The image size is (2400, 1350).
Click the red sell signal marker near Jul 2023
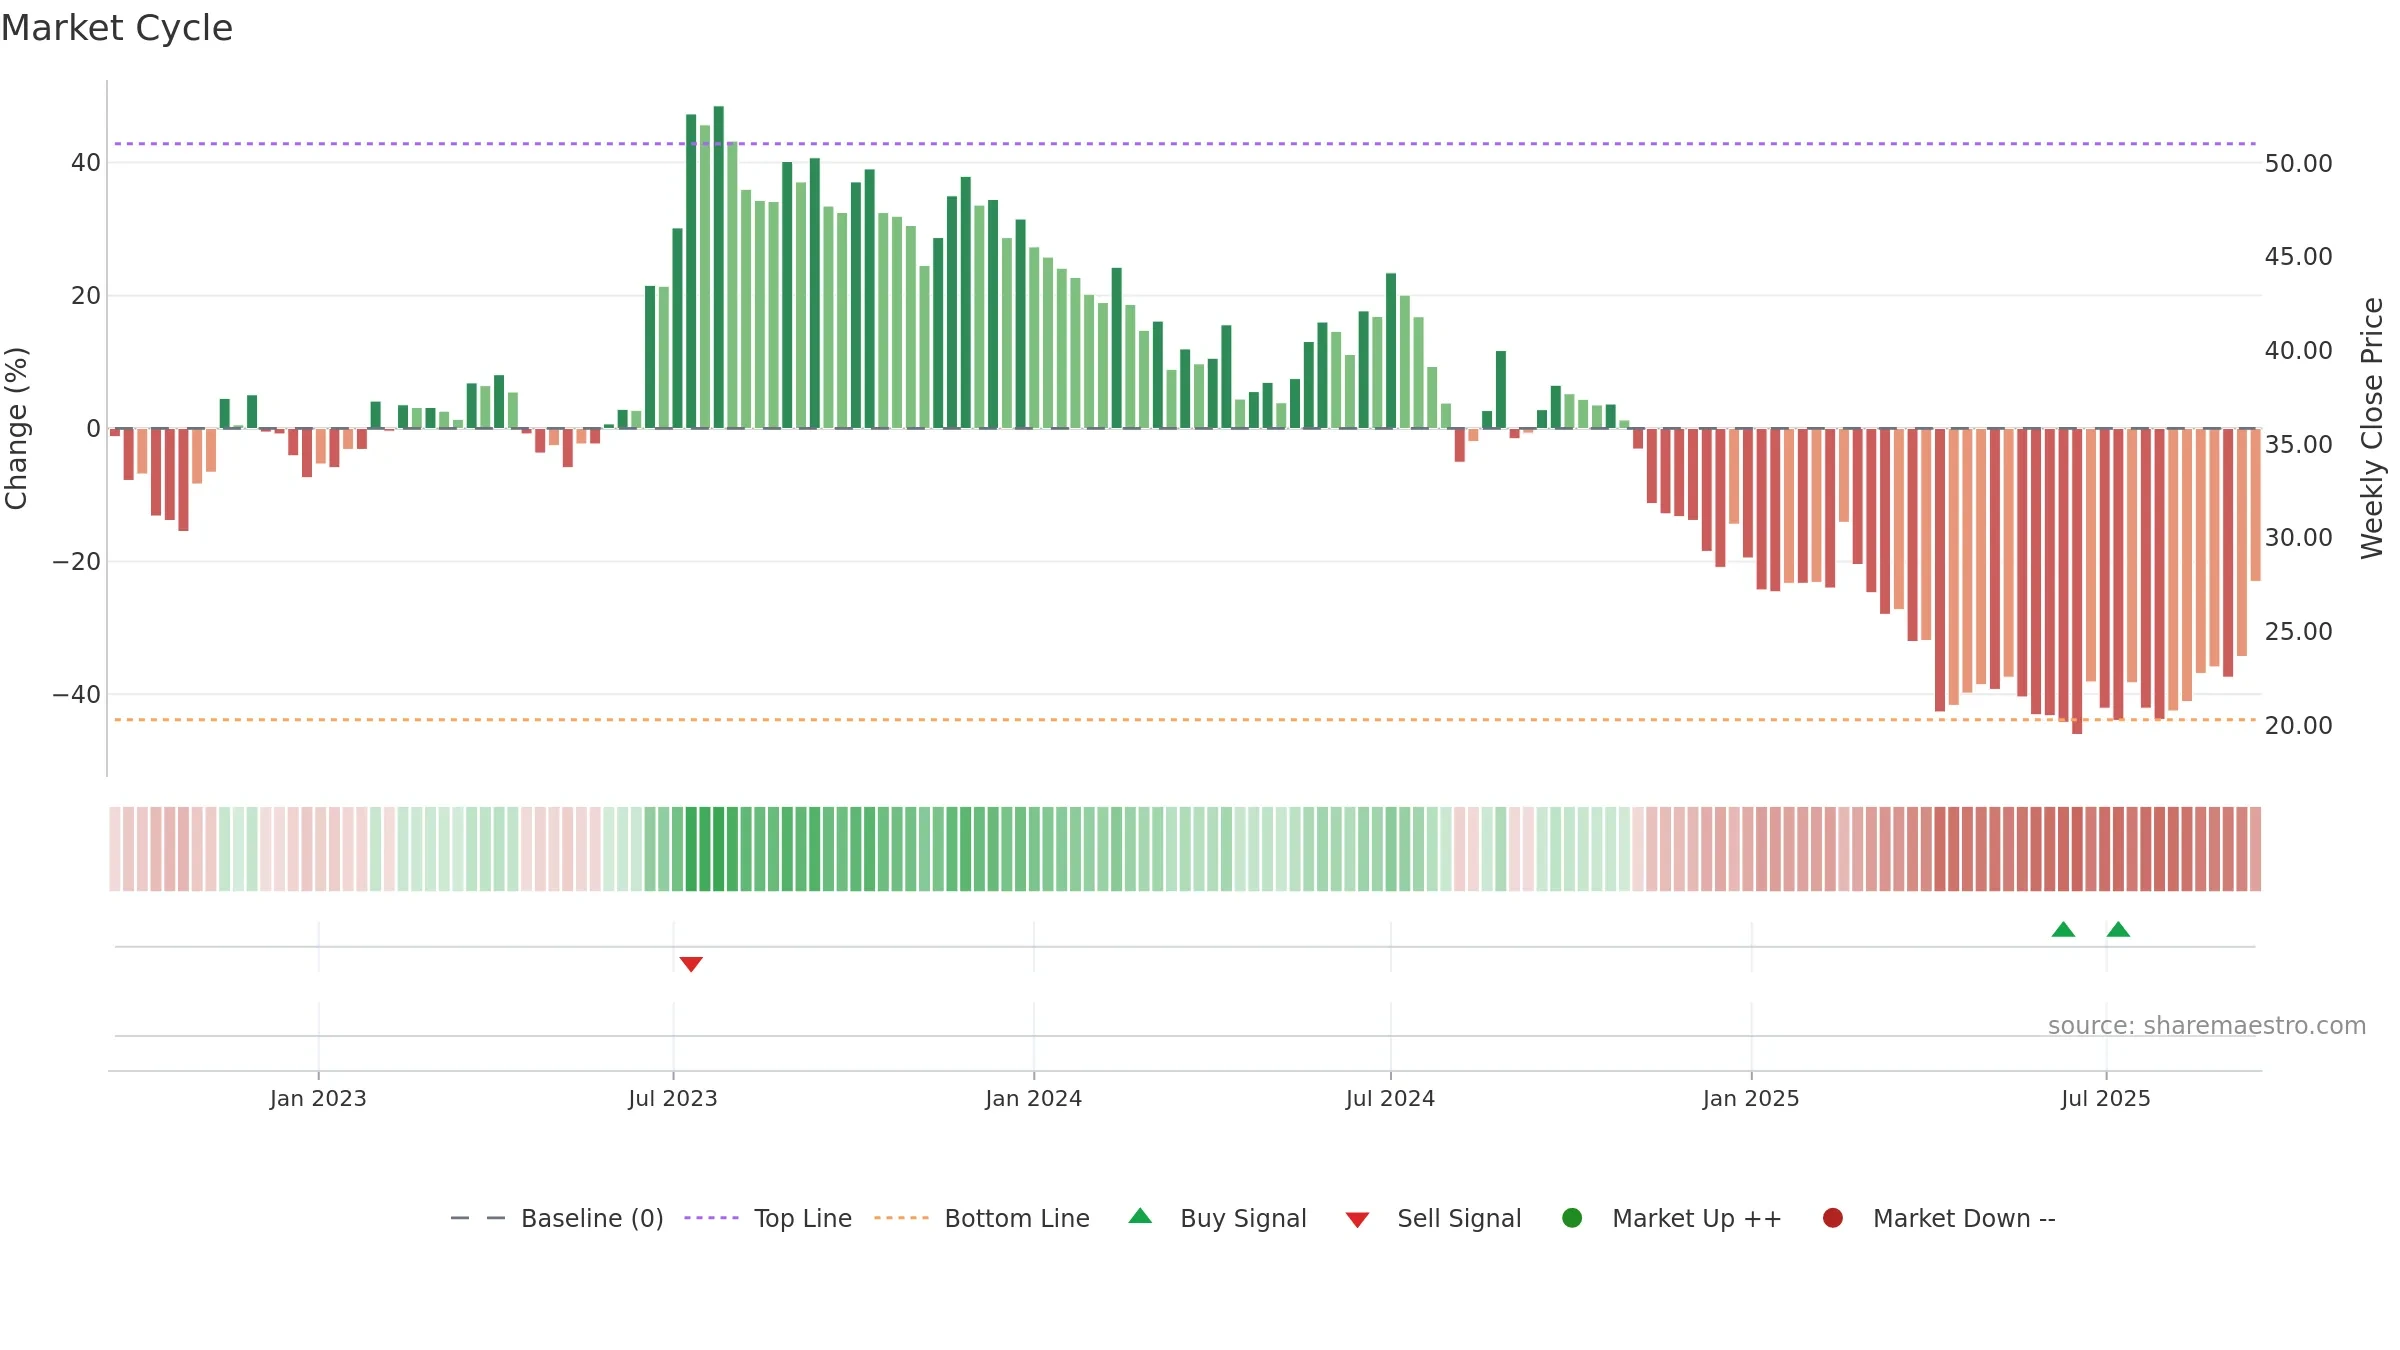[x=691, y=964]
